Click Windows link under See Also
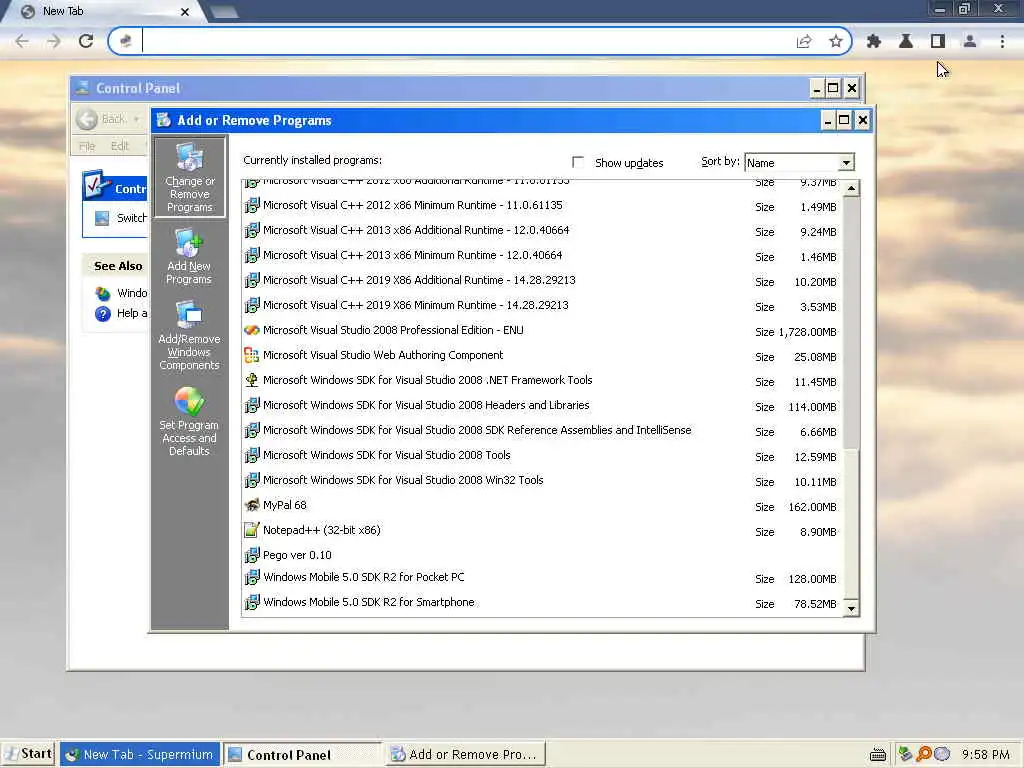Image resolution: width=1024 pixels, height=768 pixels. pyautogui.click(x=132, y=293)
